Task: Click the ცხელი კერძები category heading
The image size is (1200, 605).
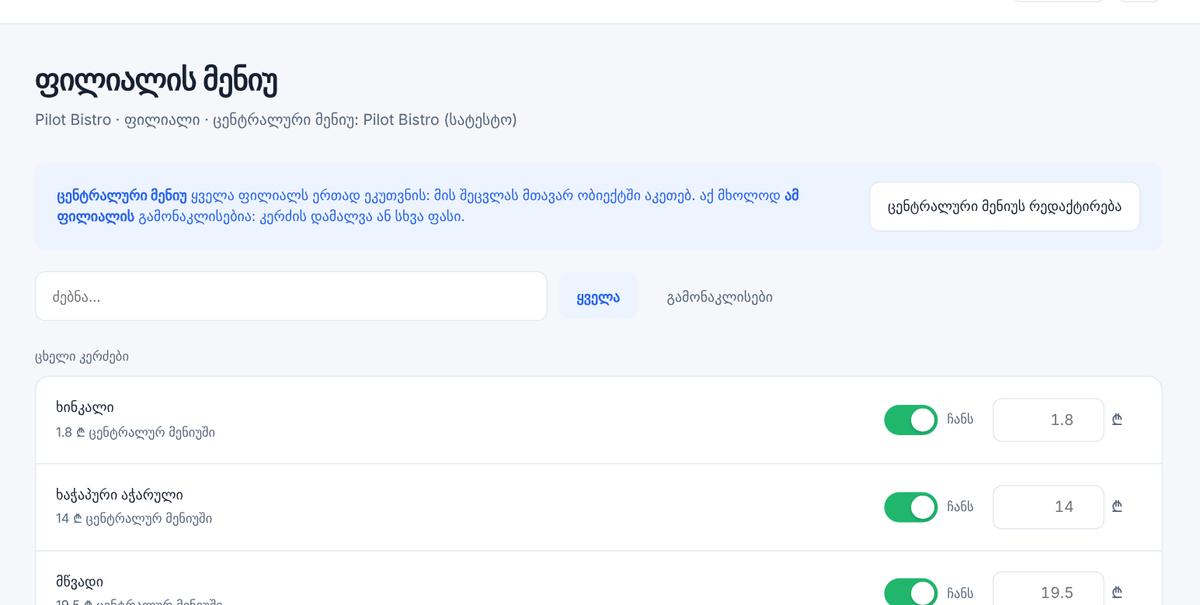Action: click(x=82, y=356)
